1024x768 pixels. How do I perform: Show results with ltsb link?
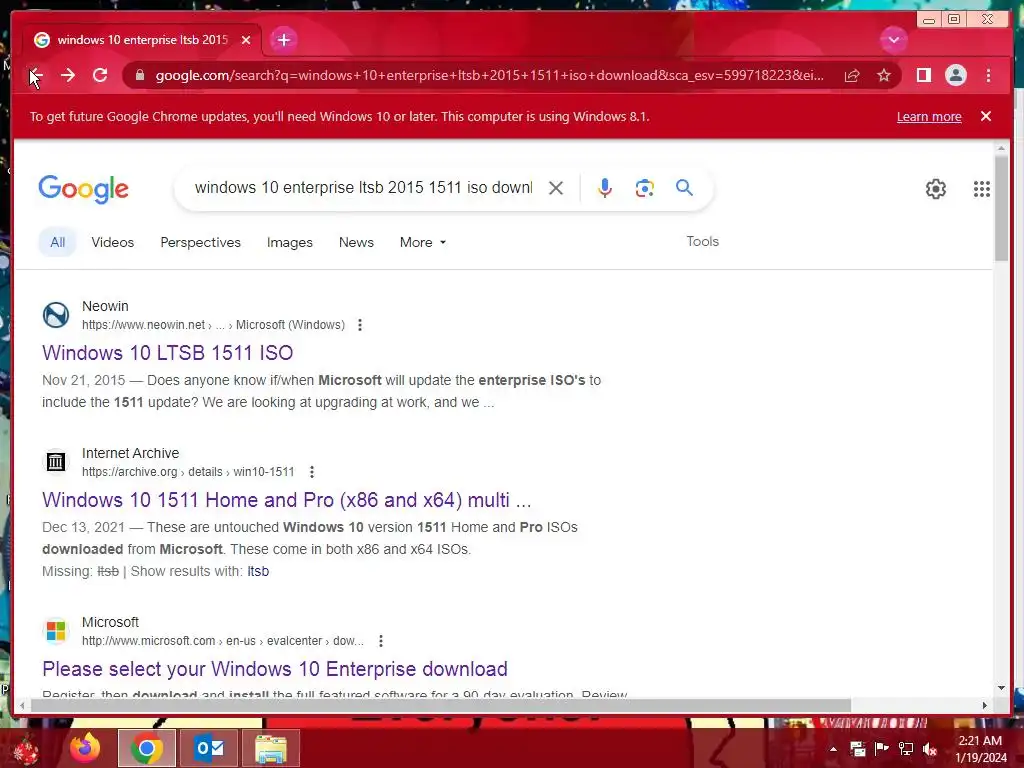point(258,571)
